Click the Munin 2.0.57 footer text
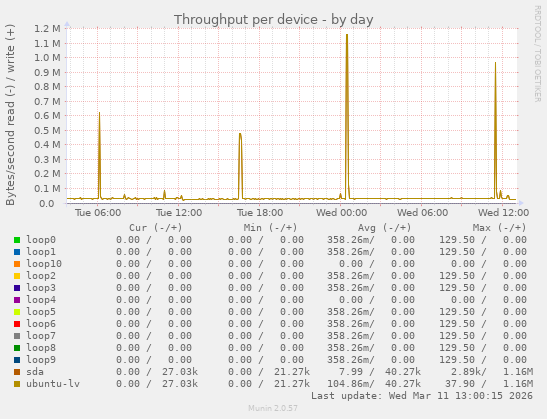This screenshot has height=419, width=547. [273, 408]
